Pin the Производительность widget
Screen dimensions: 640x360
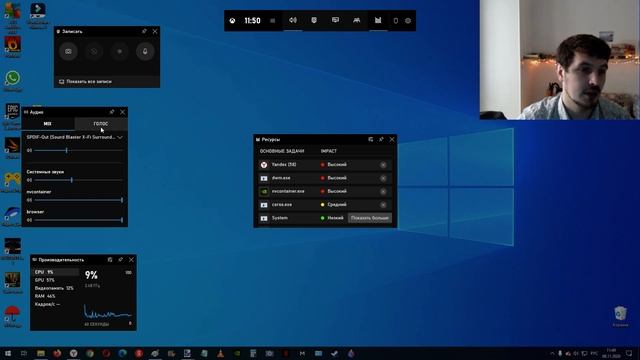(121, 260)
